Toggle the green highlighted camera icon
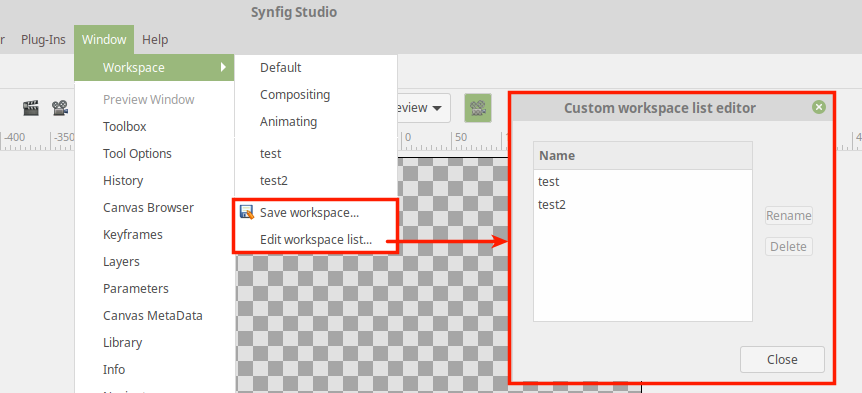The width and height of the screenshot is (862, 393). click(x=478, y=108)
